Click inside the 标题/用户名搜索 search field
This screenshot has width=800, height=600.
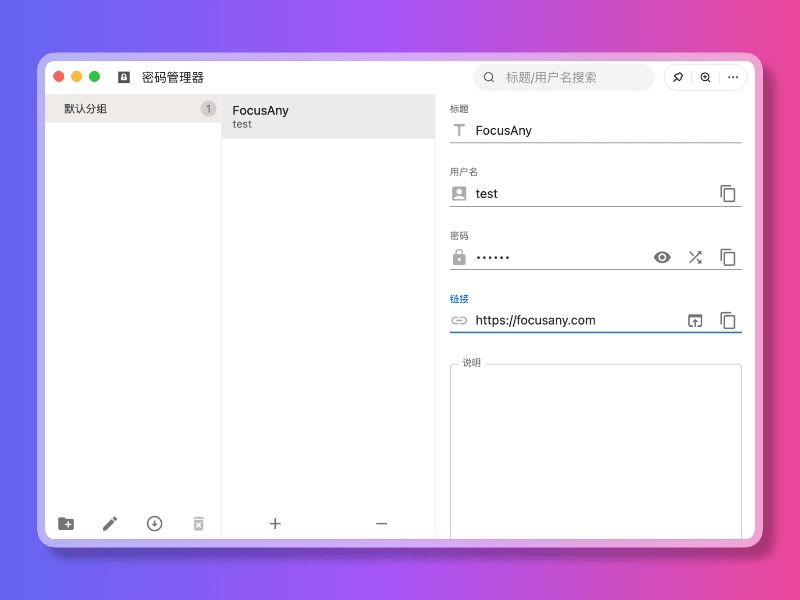tap(563, 77)
